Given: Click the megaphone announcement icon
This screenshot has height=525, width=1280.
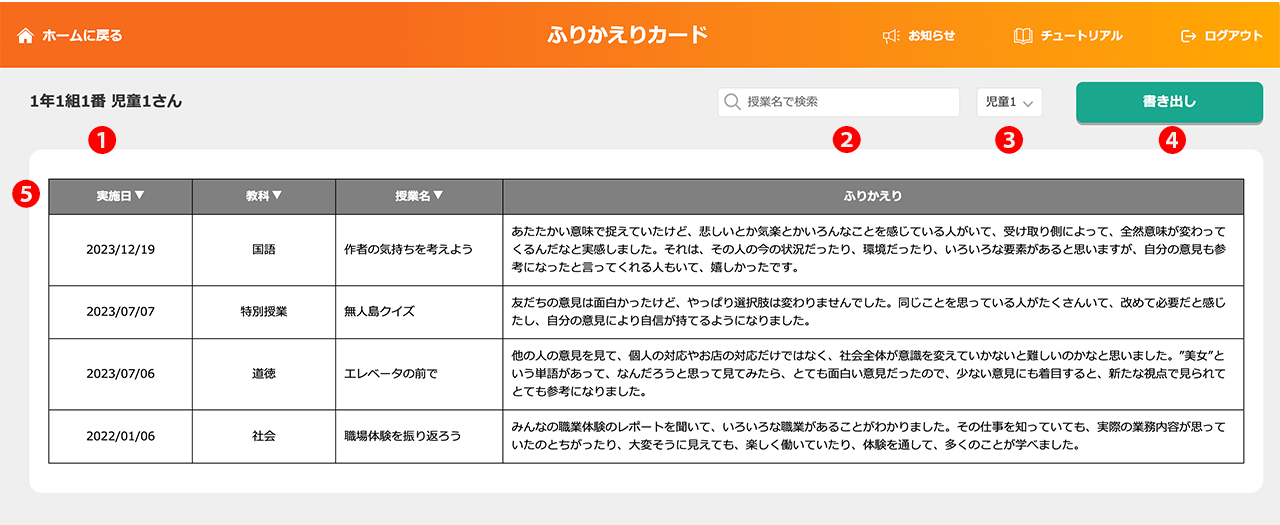Looking at the screenshot, I should pyautogui.click(x=891, y=36).
